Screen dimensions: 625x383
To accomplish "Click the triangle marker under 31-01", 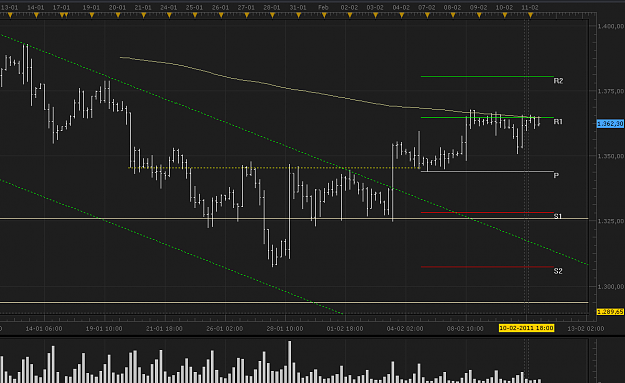I will click(298, 15).
